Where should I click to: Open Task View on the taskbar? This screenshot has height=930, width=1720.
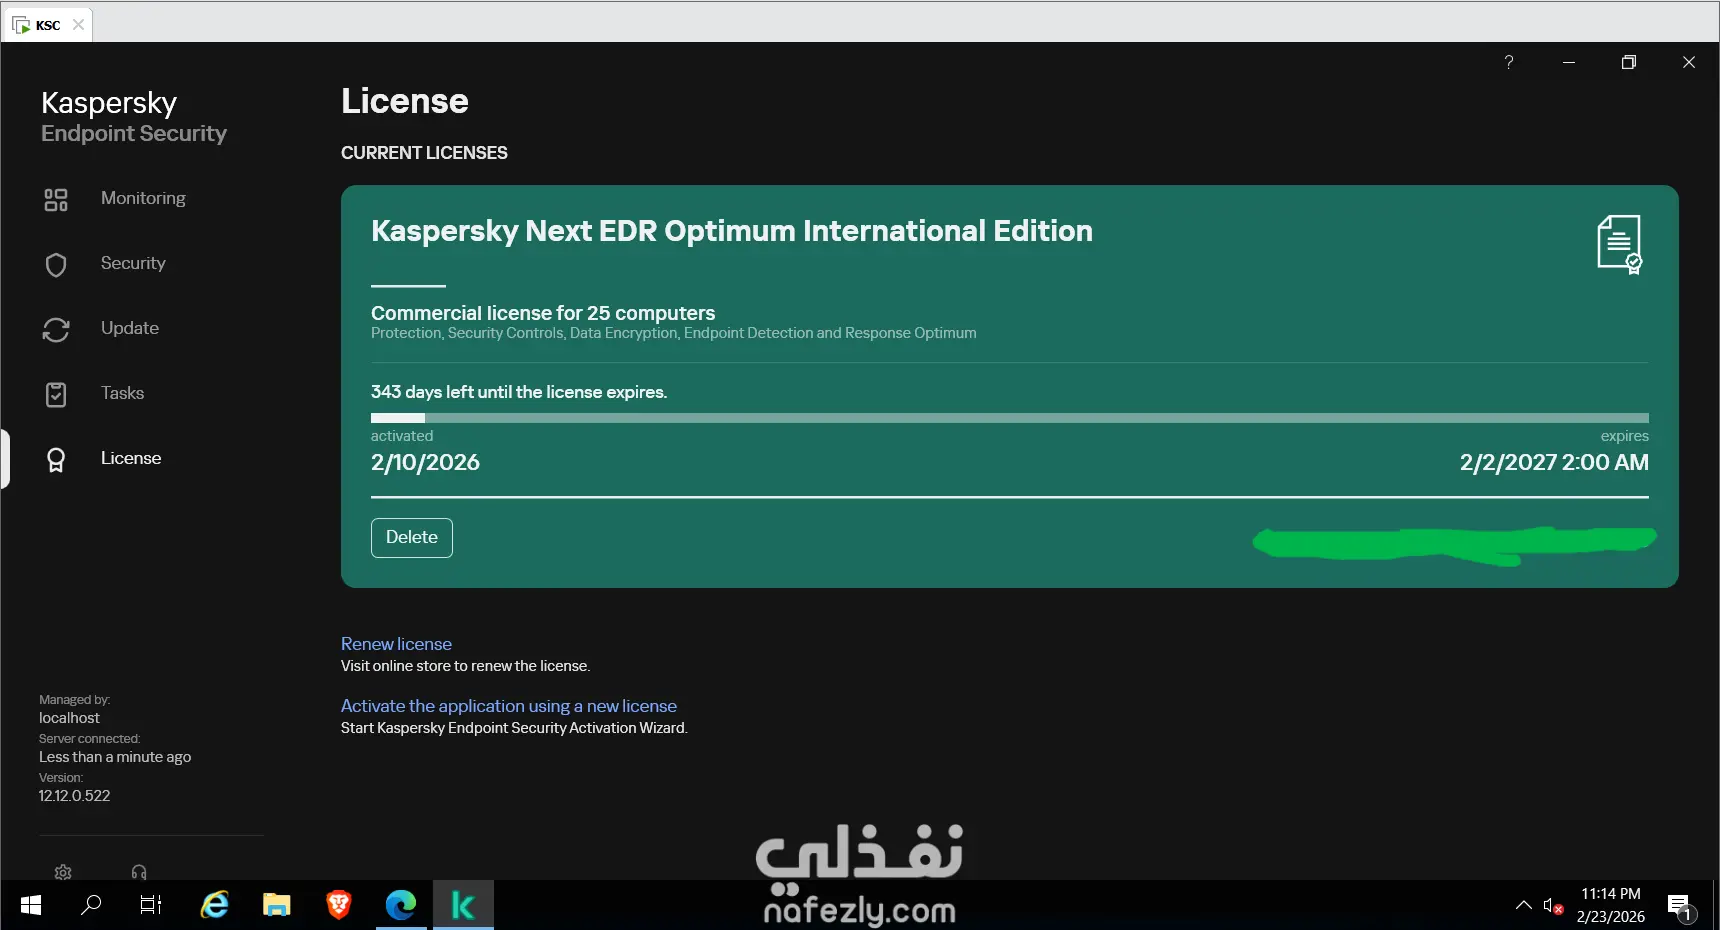point(151,905)
